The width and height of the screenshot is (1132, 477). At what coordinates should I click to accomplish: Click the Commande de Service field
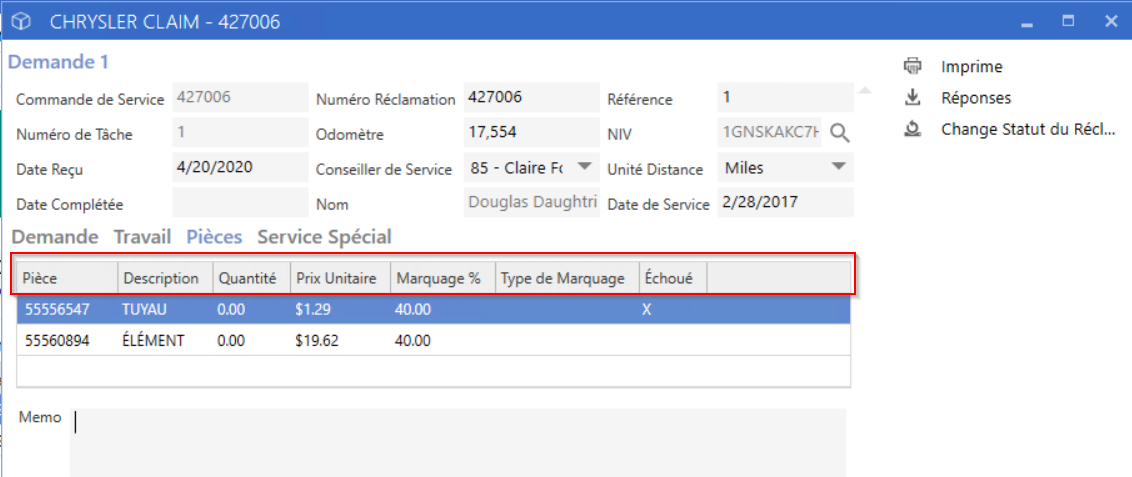click(x=240, y=97)
